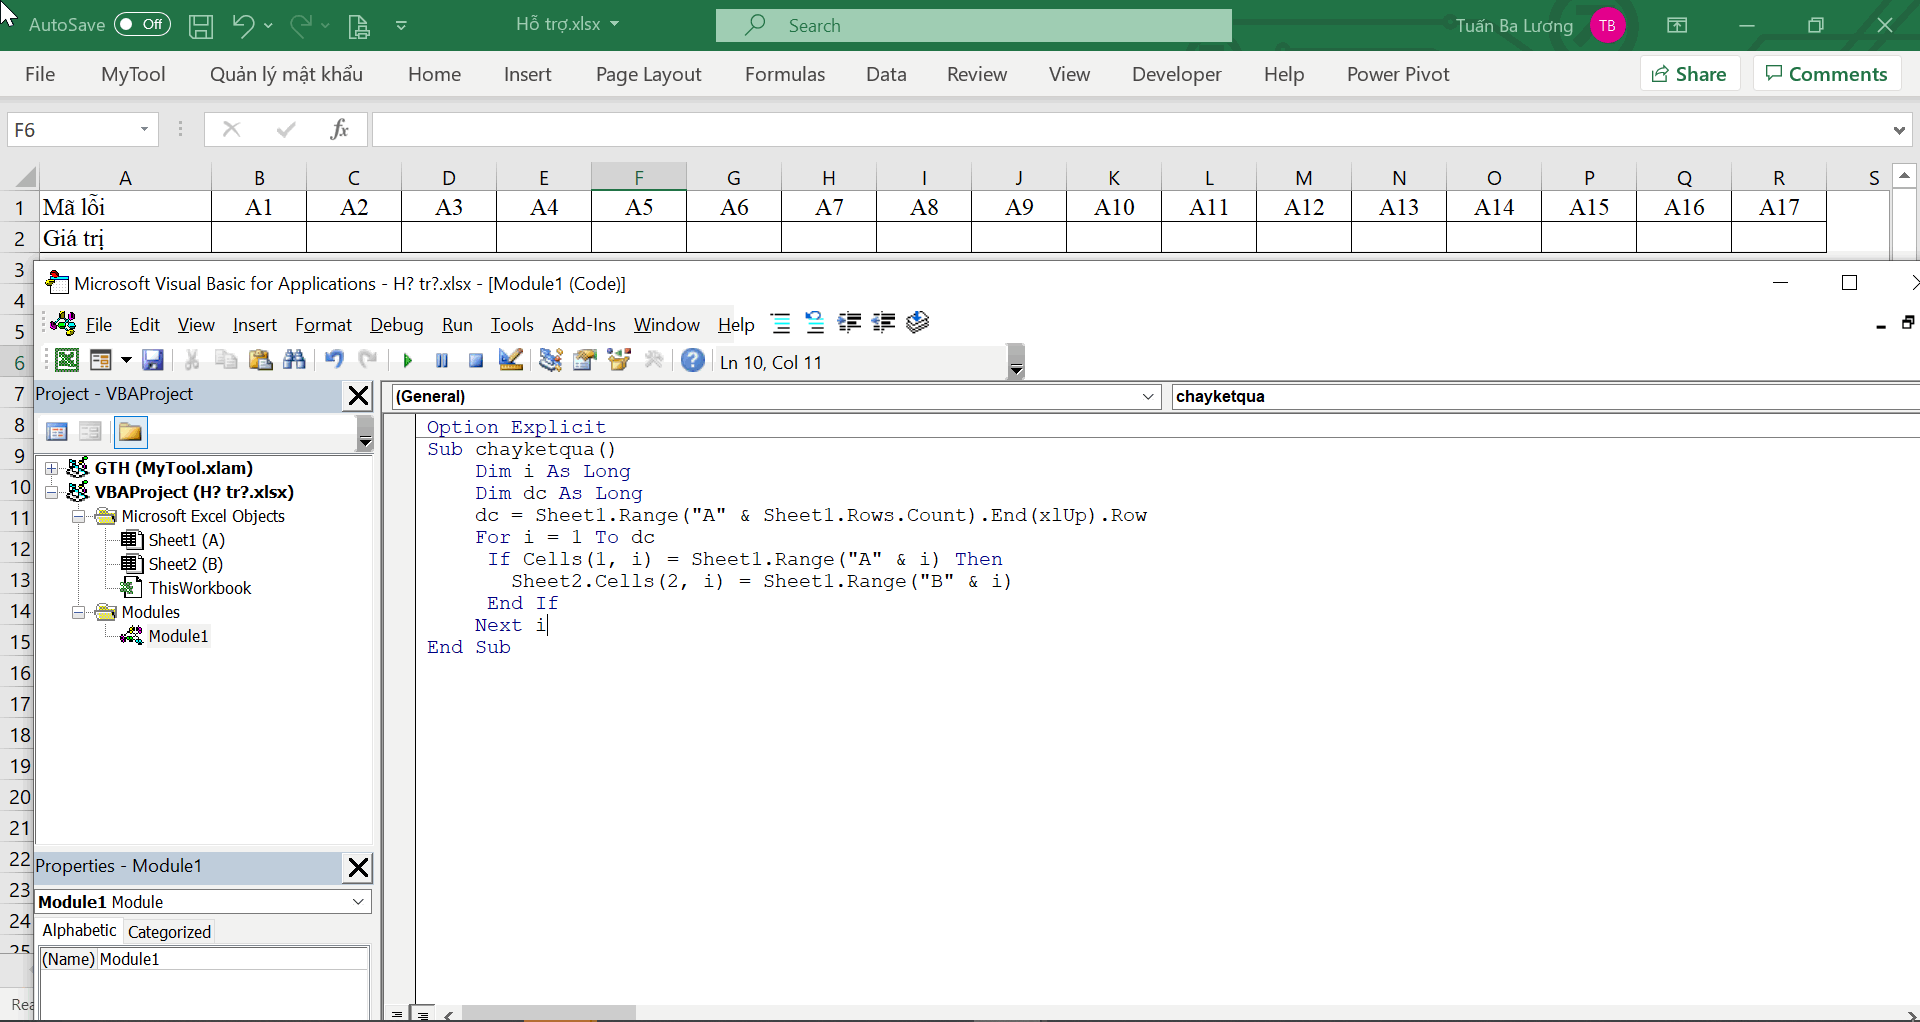Click the Outdent icon next to Help menu
This screenshot has height=1022, width=1920.
point(883,323)
